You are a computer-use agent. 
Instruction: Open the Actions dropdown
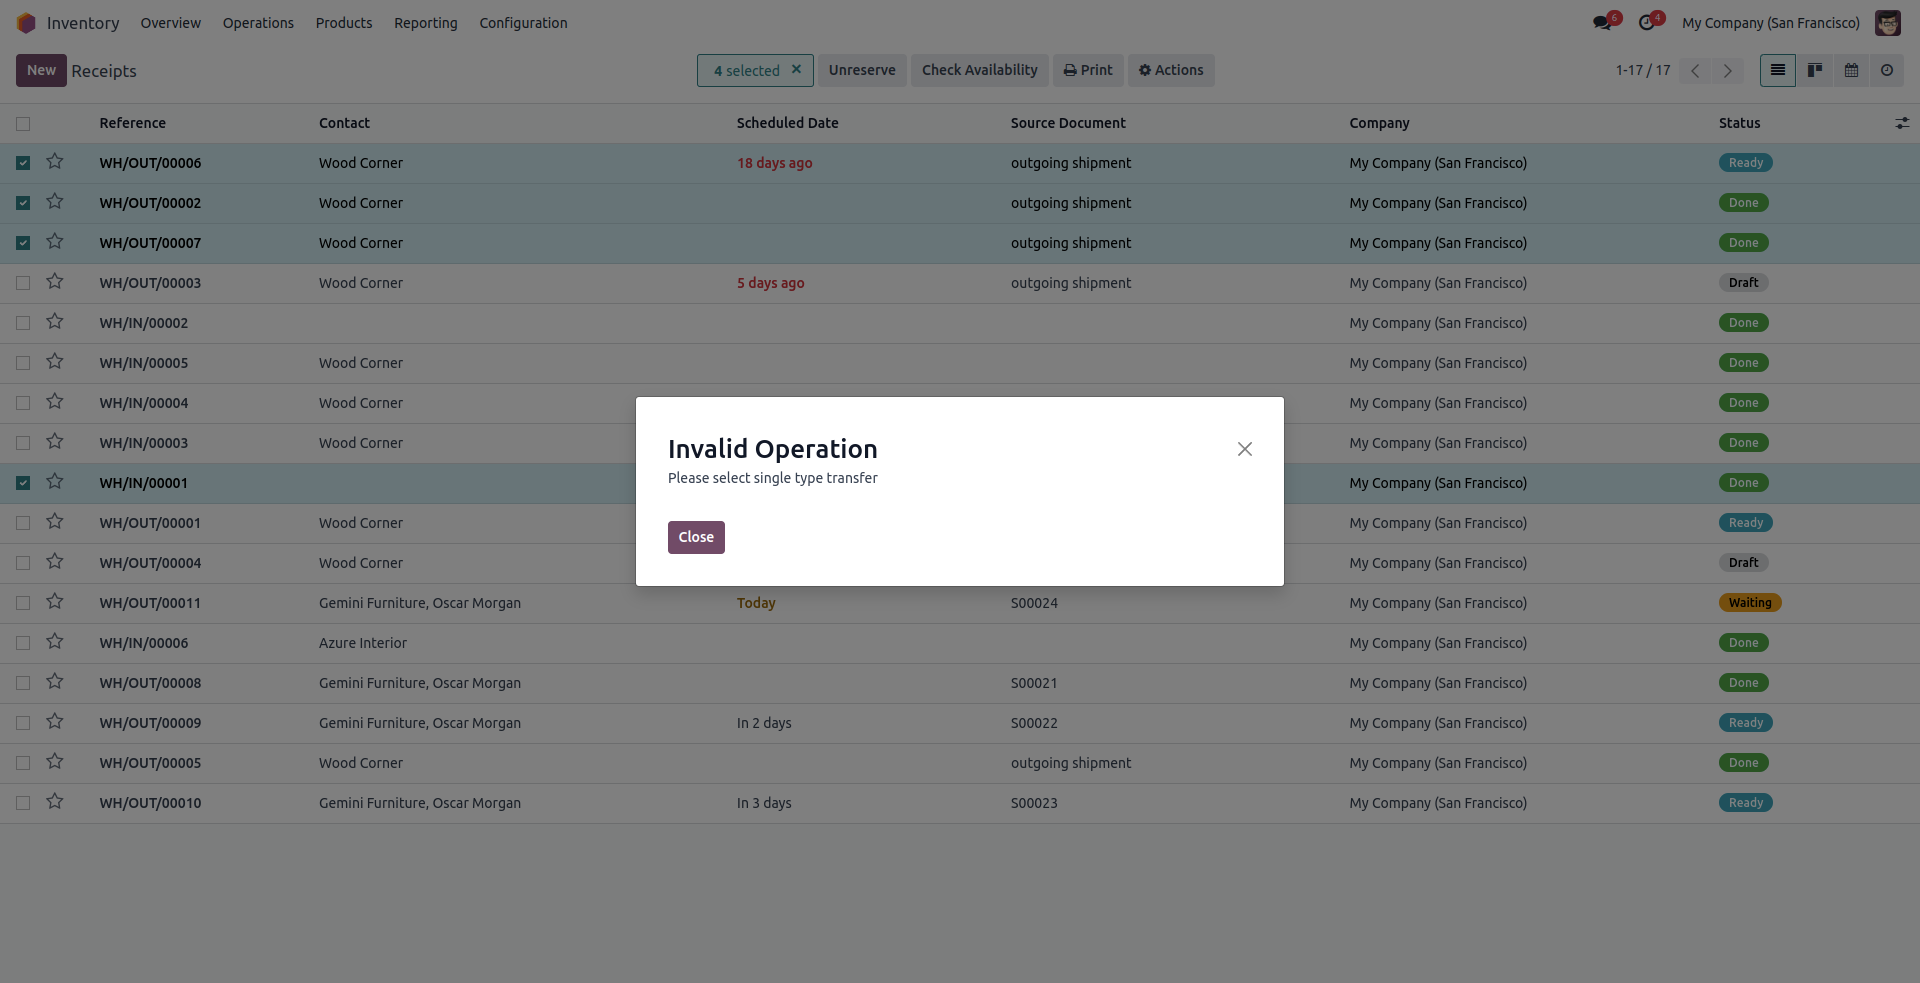click(1171, 70)
